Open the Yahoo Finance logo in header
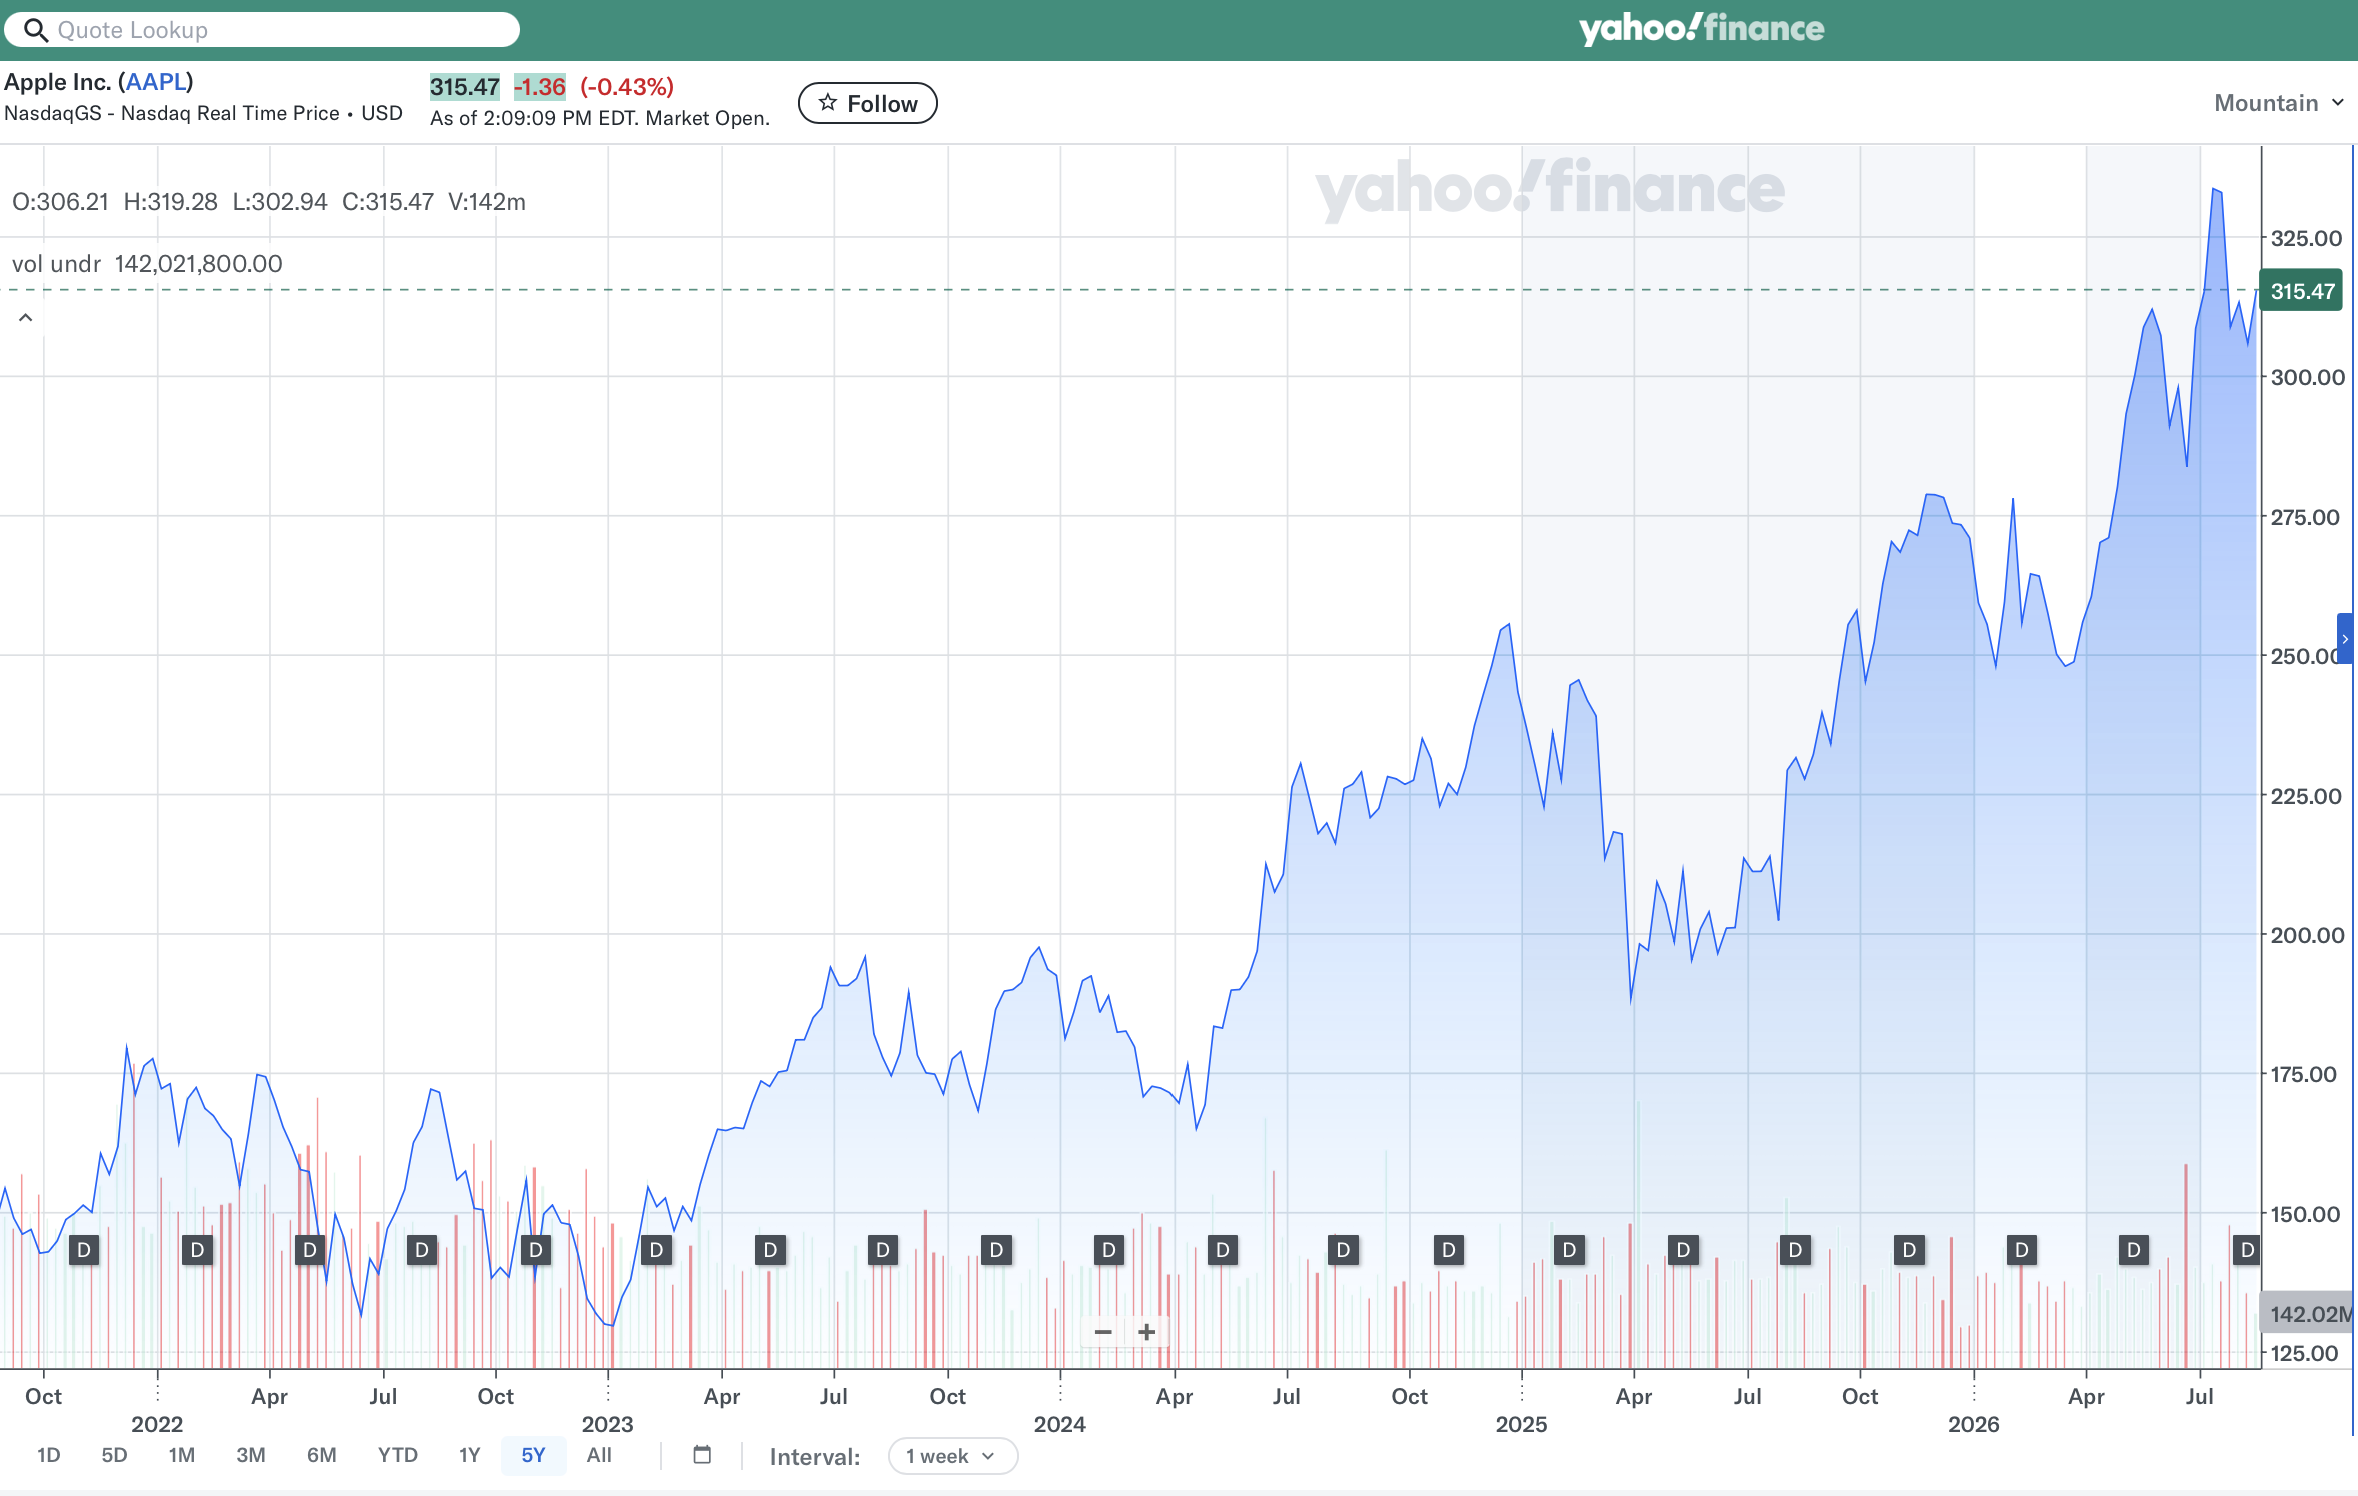Image resolution: width=2358 pixels, height=1496 pixels. click(x=1701, y=28)
